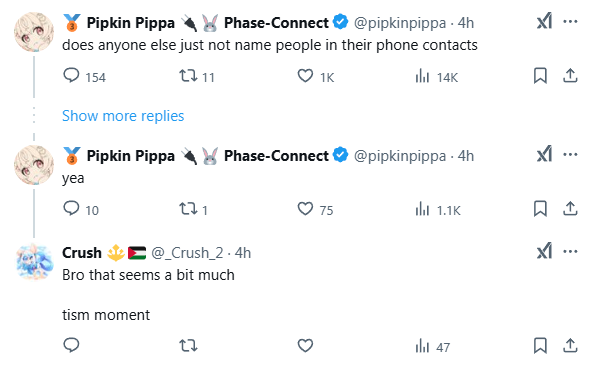
Task: Open Crush's profile avatar
Action: pos(34,262)
